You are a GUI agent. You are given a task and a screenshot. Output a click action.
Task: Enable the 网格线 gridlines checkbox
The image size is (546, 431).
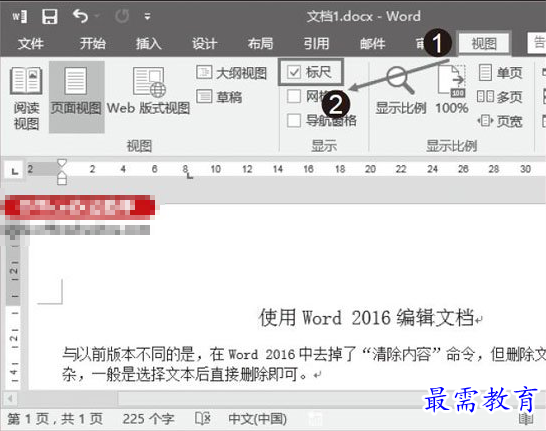(294, 96)
